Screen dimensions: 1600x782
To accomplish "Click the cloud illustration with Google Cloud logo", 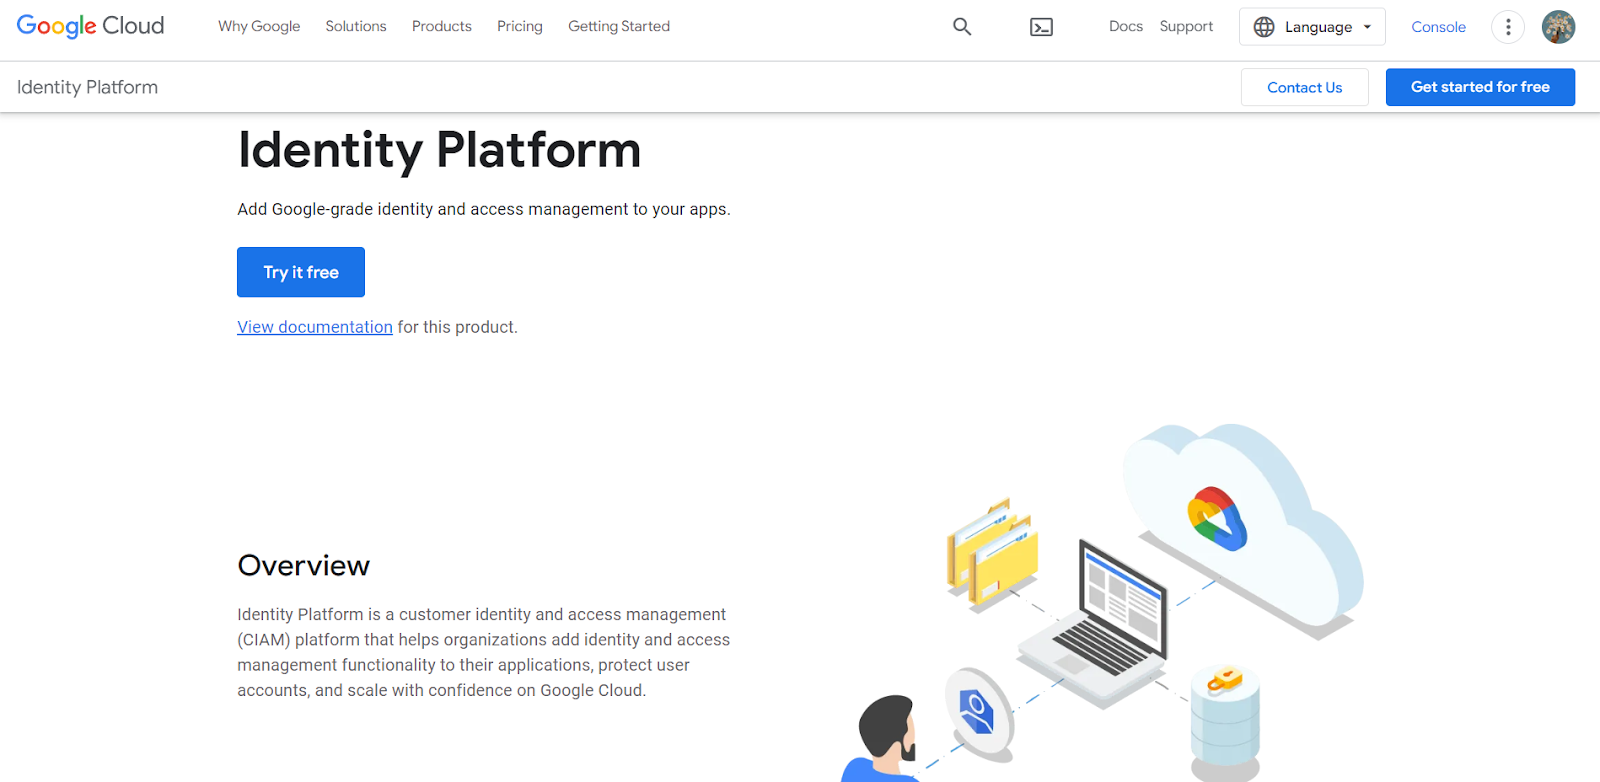I will 1243,530.
